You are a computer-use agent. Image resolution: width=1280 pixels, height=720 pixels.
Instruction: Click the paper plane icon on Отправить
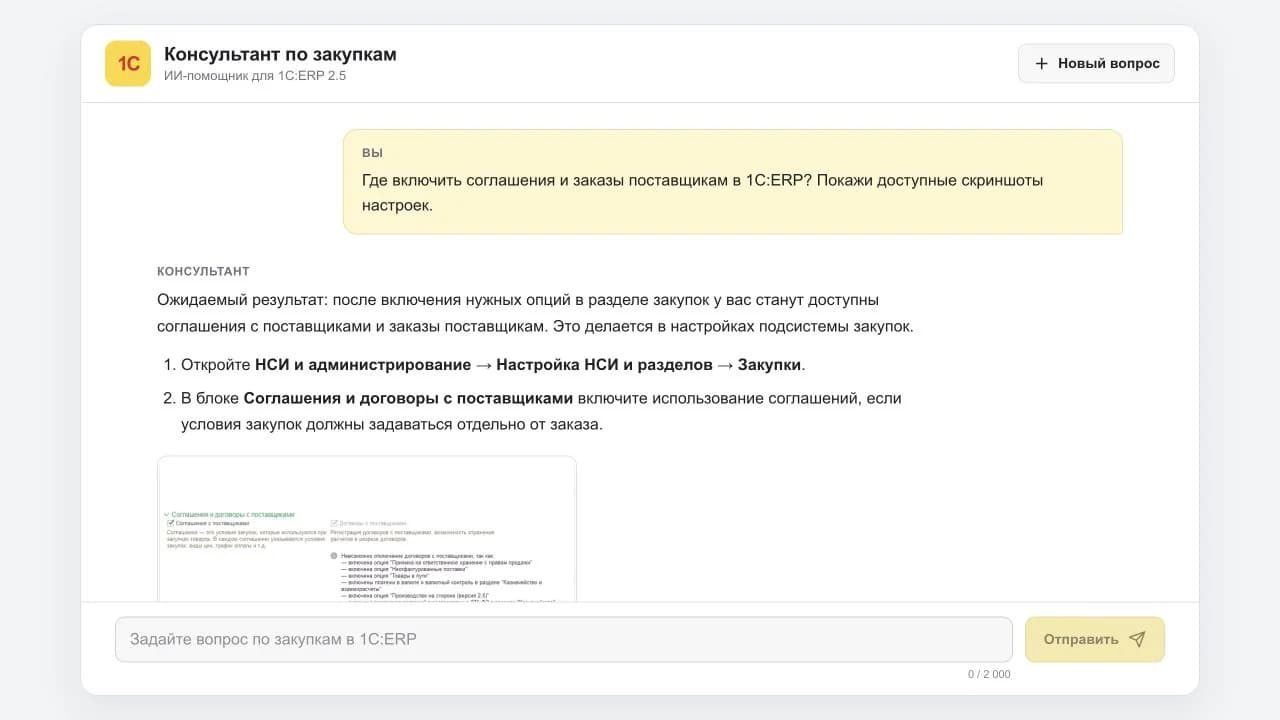(x=1137, y=639)
